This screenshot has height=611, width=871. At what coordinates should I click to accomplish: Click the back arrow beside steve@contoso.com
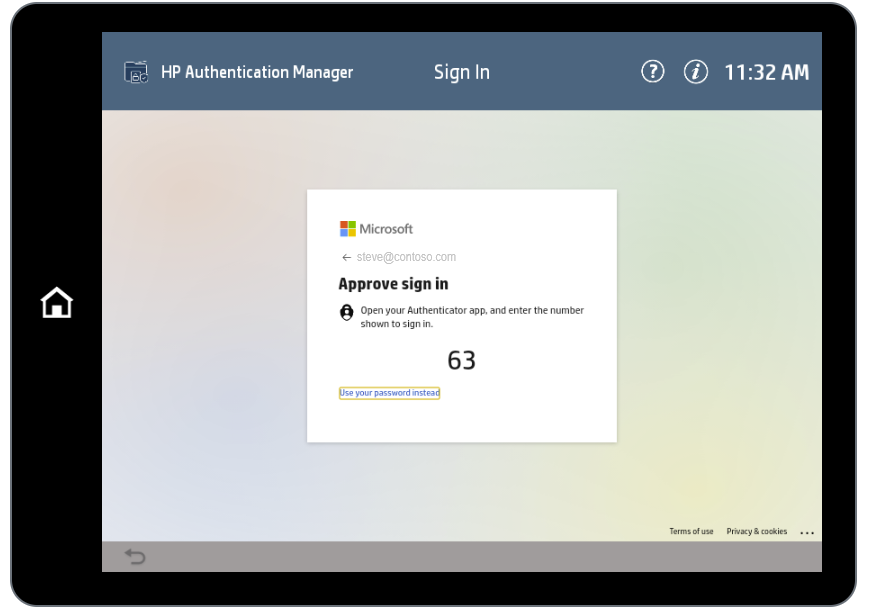click(x=347, y=257)
